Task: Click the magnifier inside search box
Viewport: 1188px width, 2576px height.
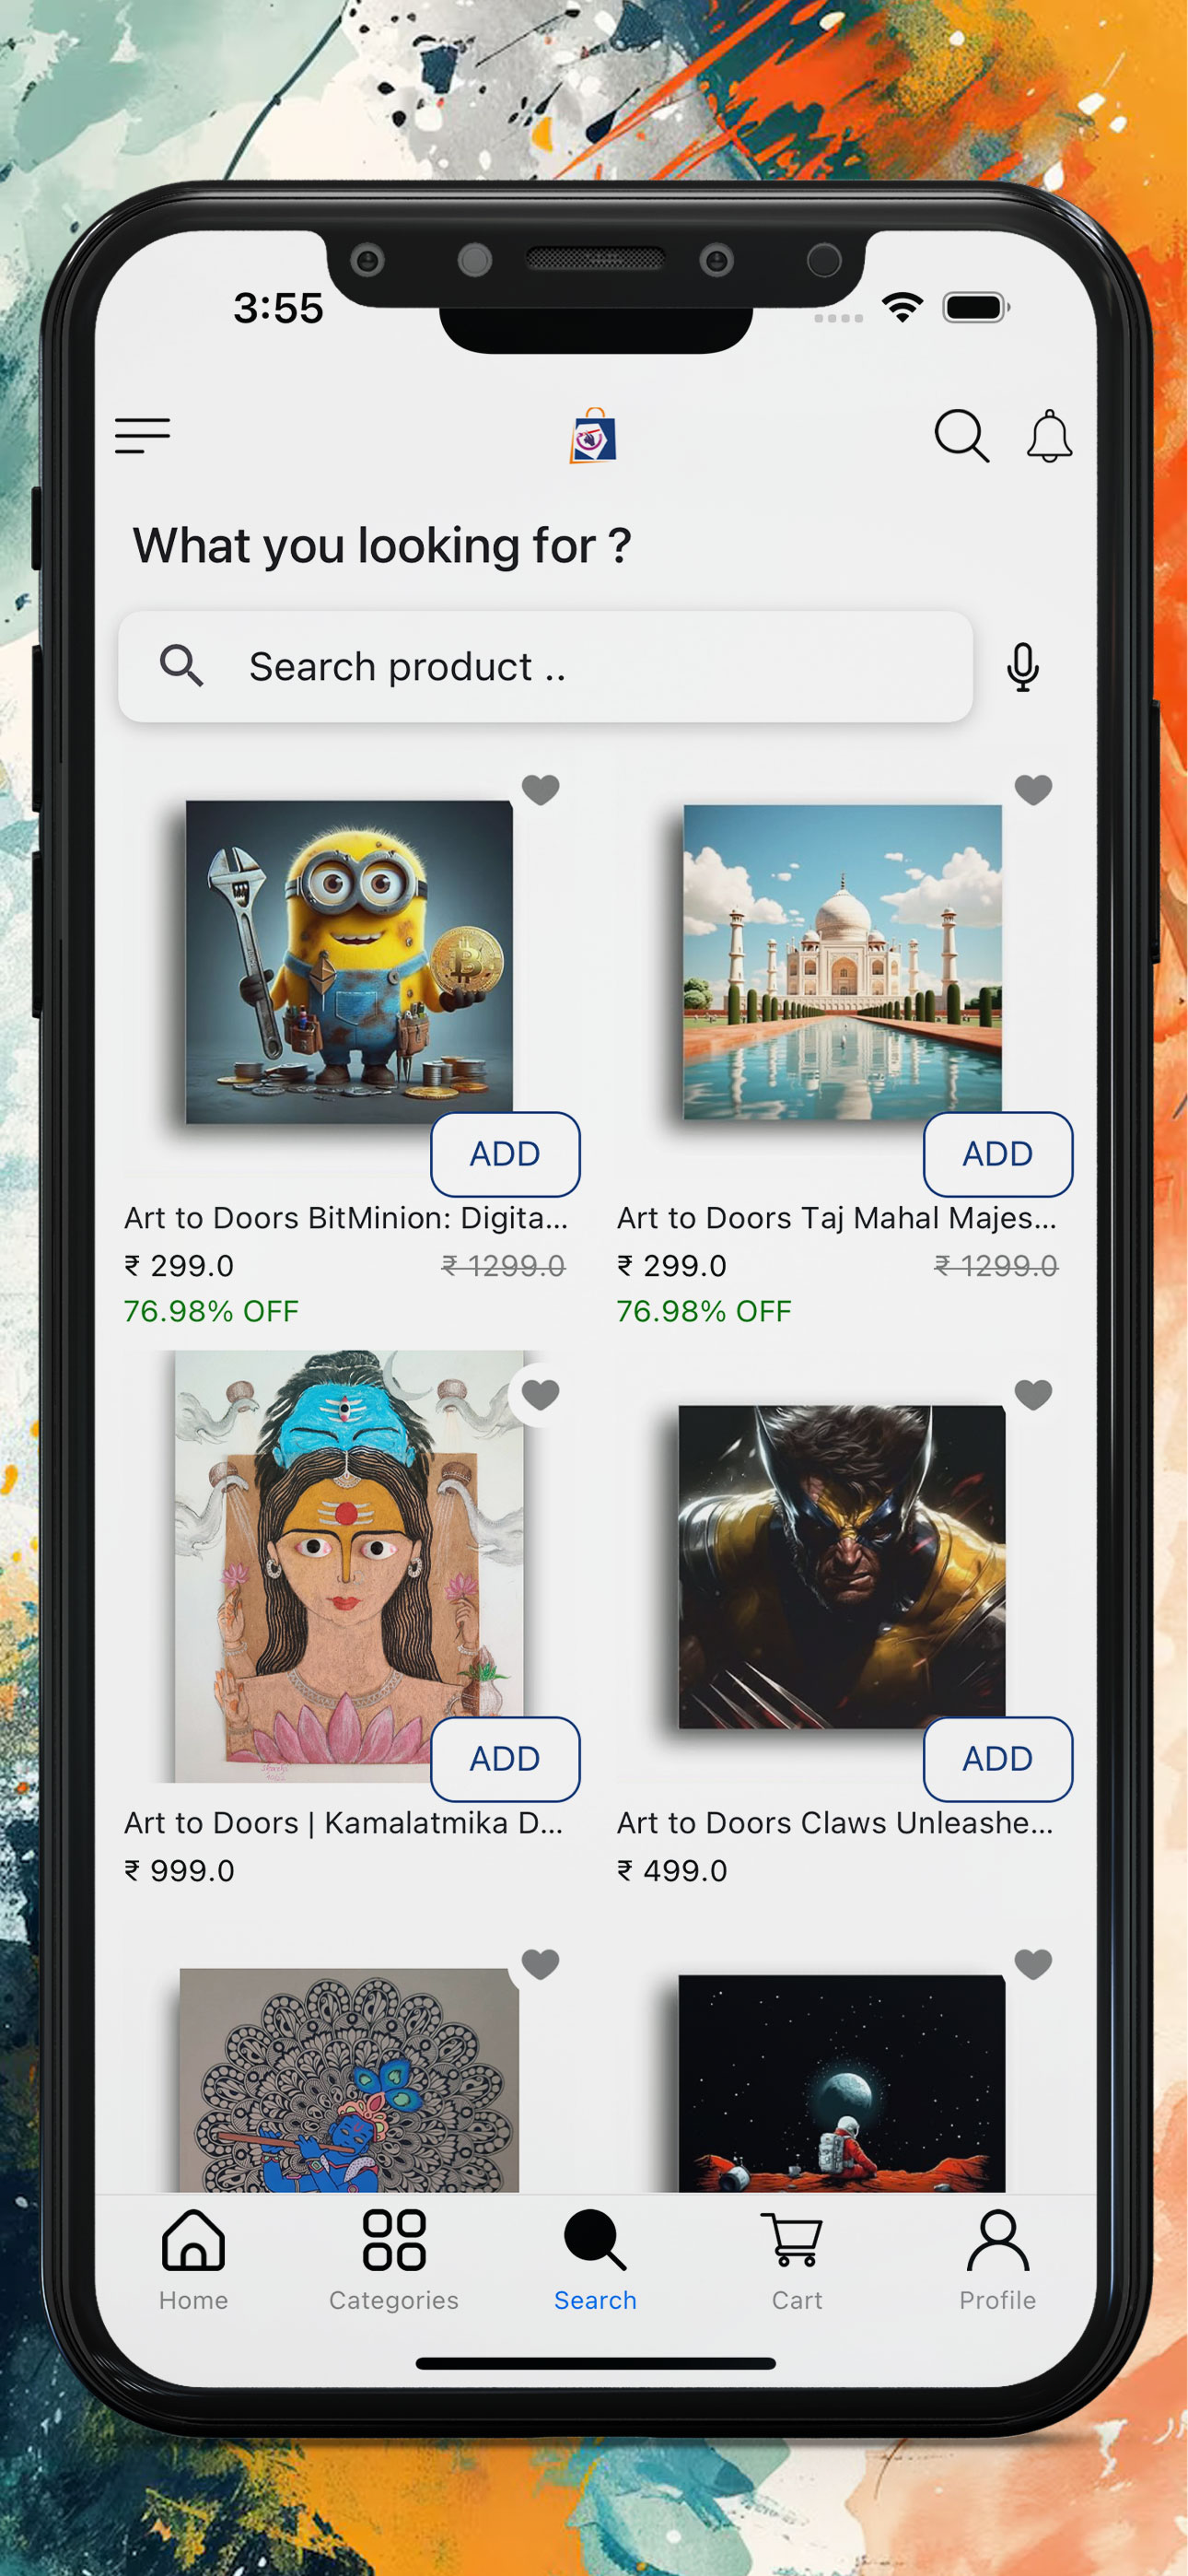Action: click(x=181, y=666)
